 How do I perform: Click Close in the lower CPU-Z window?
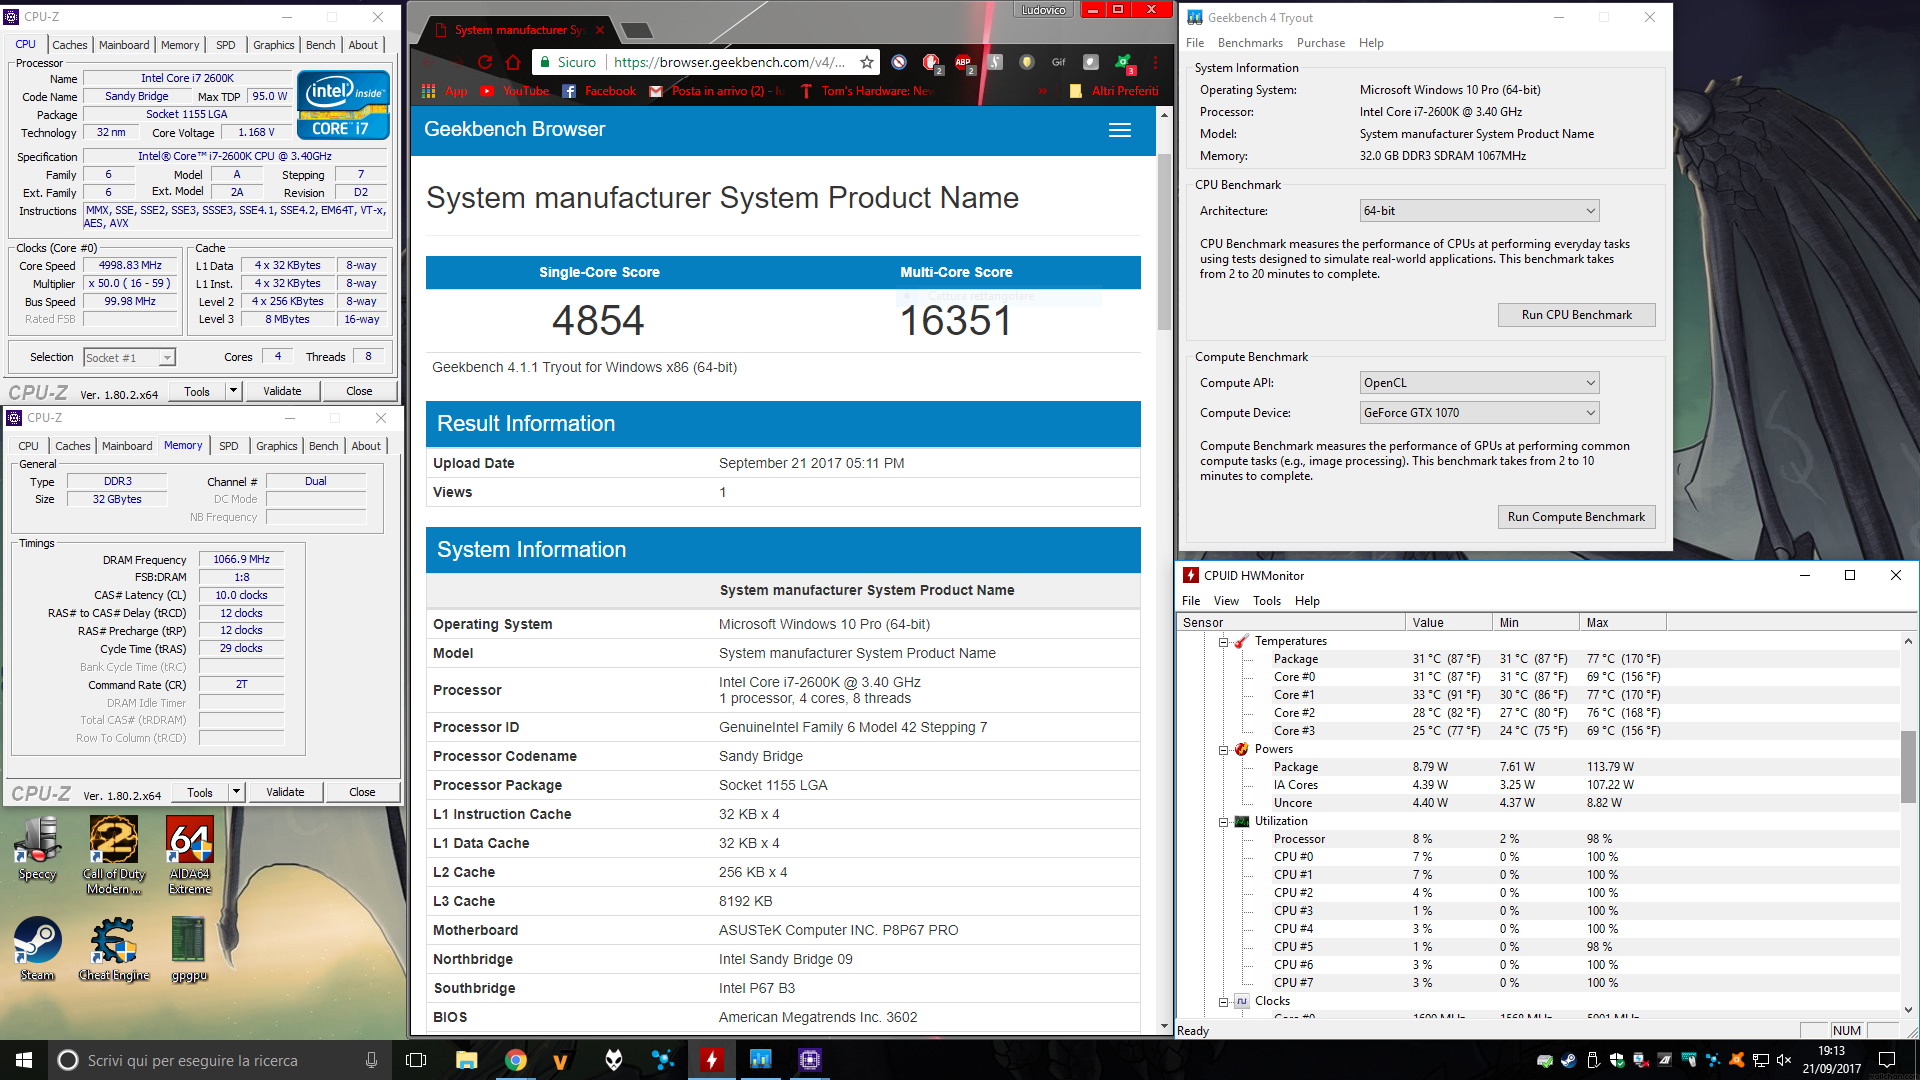[362, 792]
